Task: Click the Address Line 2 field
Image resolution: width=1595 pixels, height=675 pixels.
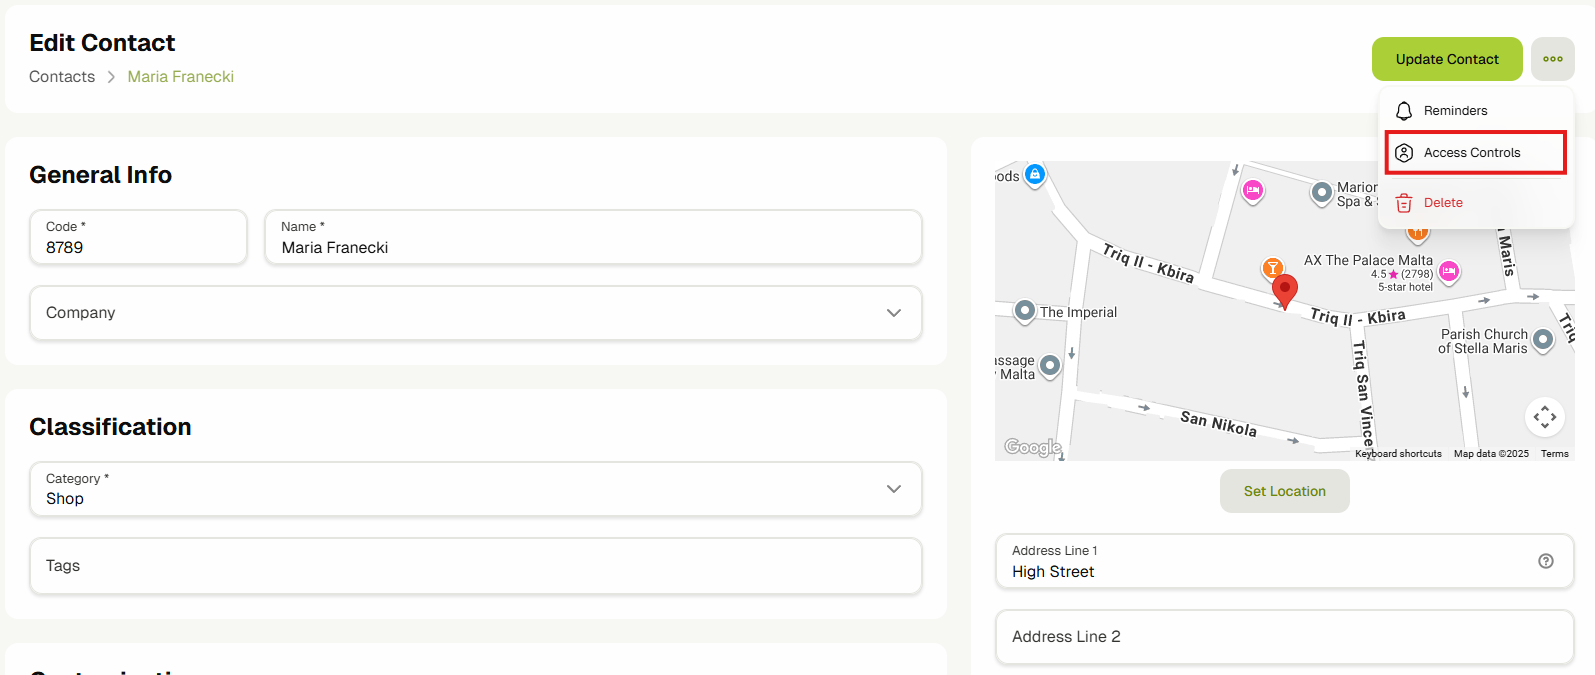Action: (1284, 637)
